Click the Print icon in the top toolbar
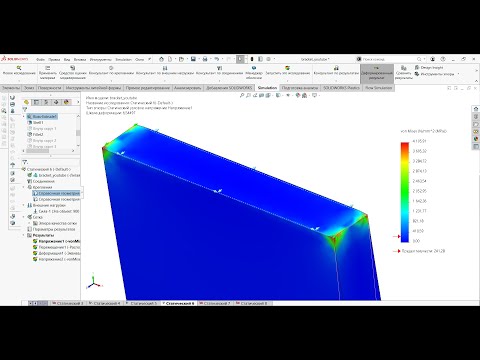480x360 pixels. tap(205, 59)
